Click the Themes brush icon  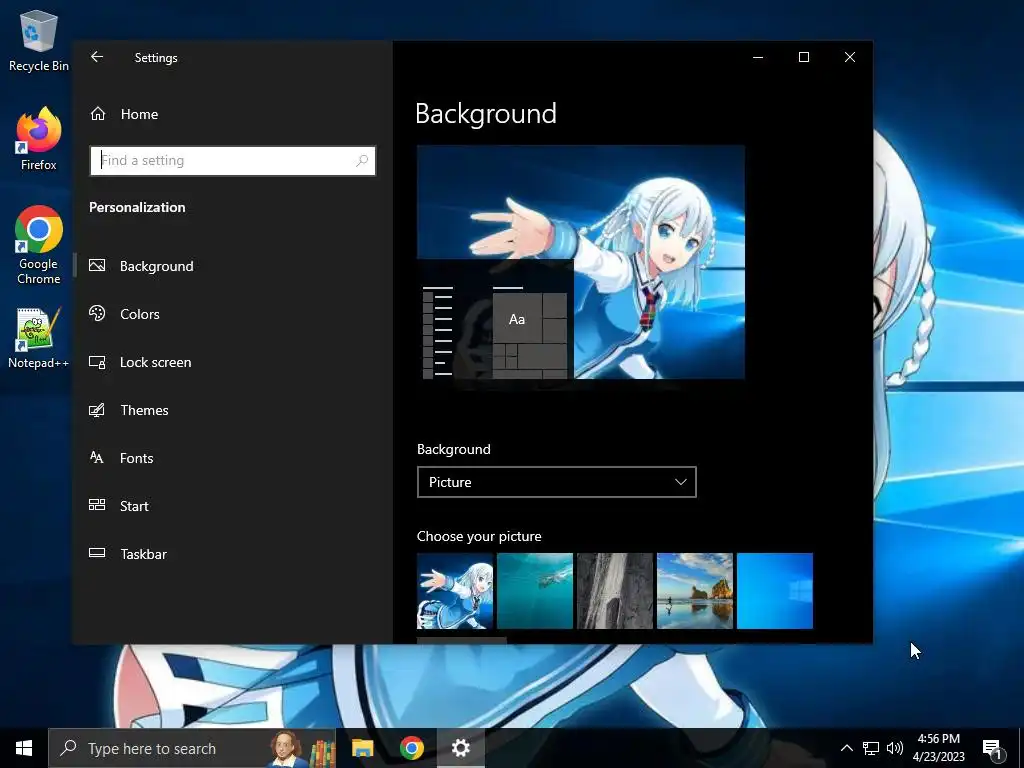coord(97,410)
